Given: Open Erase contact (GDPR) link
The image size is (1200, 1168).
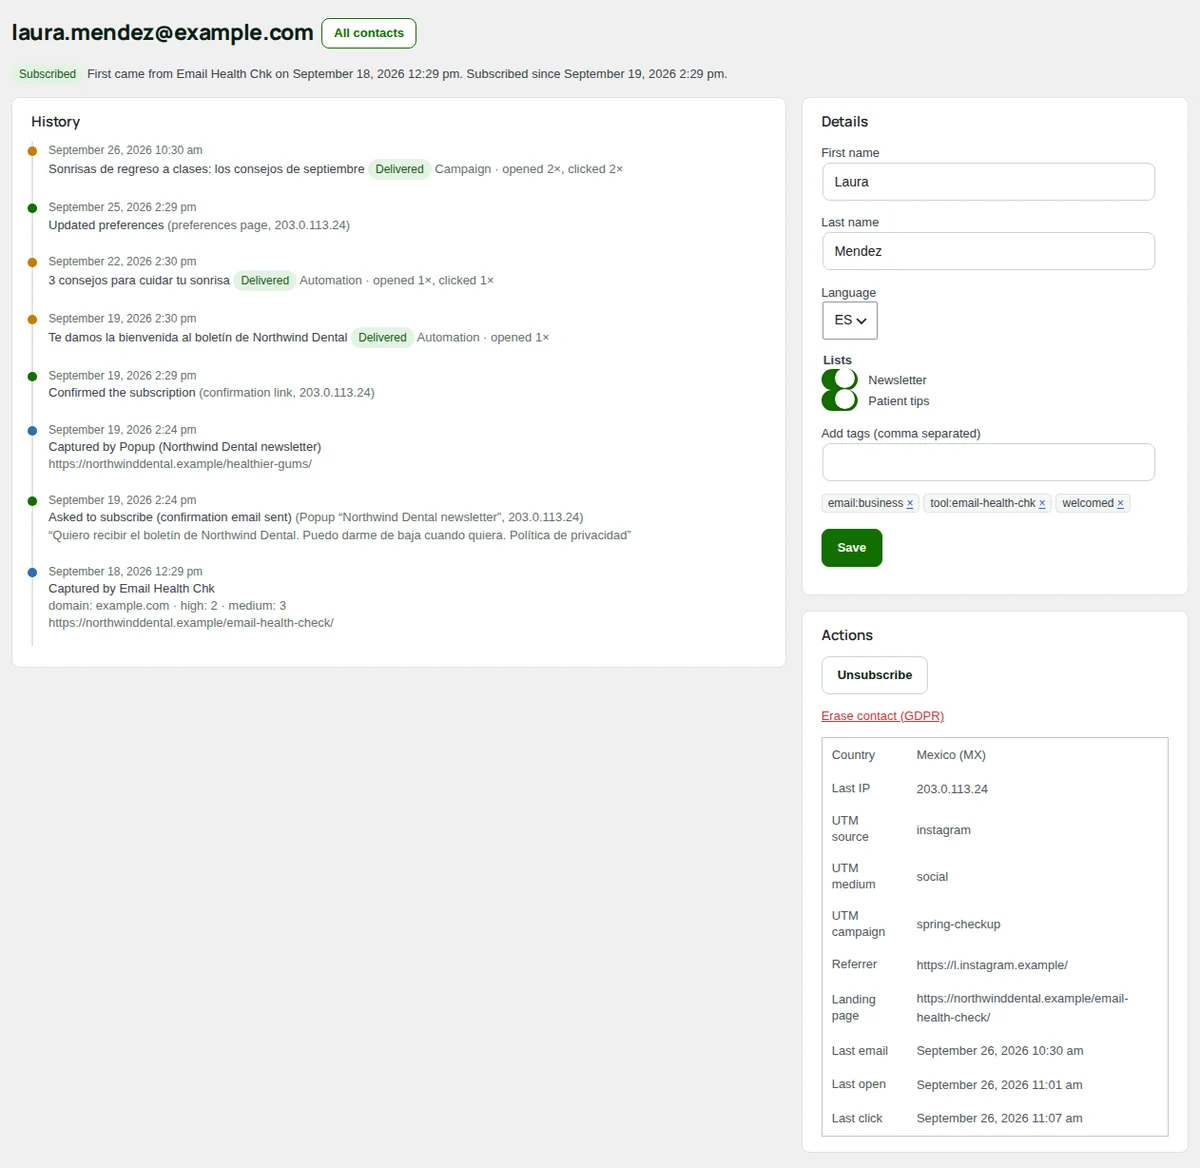Looking at the screenshot, I should pyautogui.click(x=882, y=716).
